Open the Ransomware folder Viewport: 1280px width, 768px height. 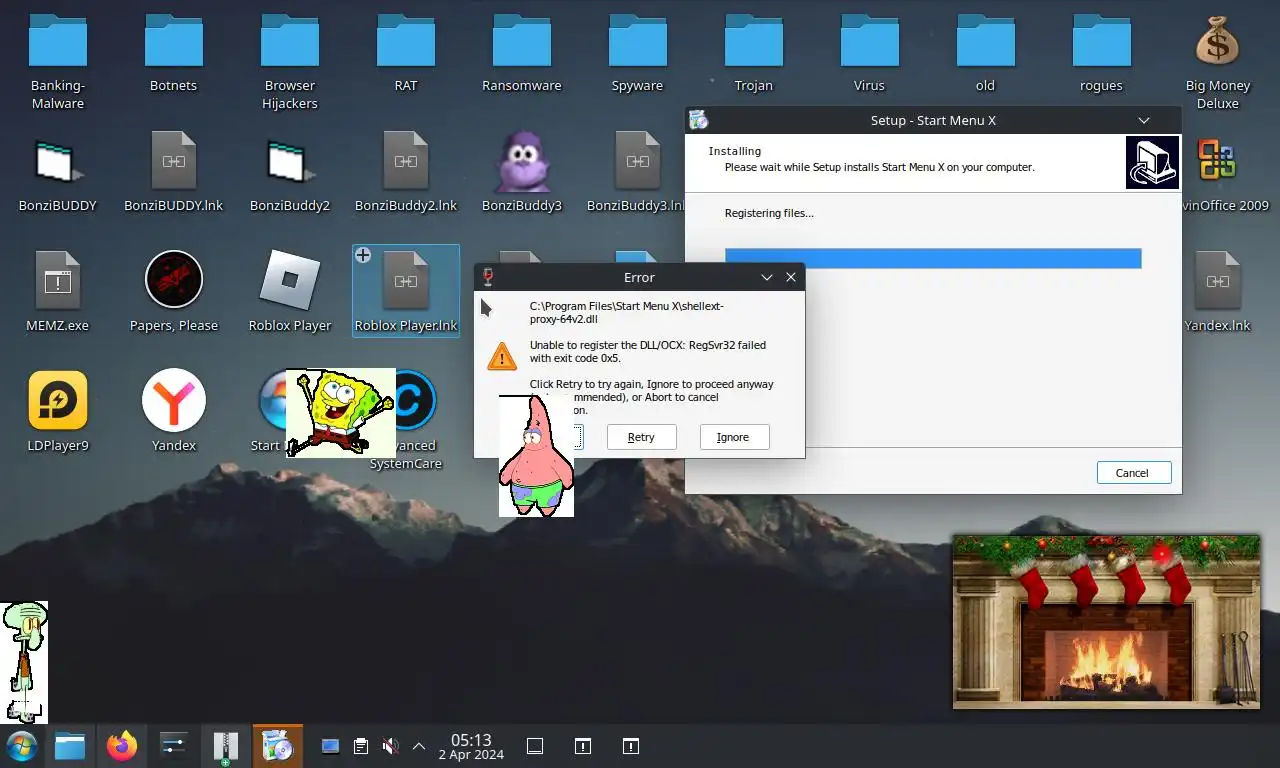pos(522,40)
